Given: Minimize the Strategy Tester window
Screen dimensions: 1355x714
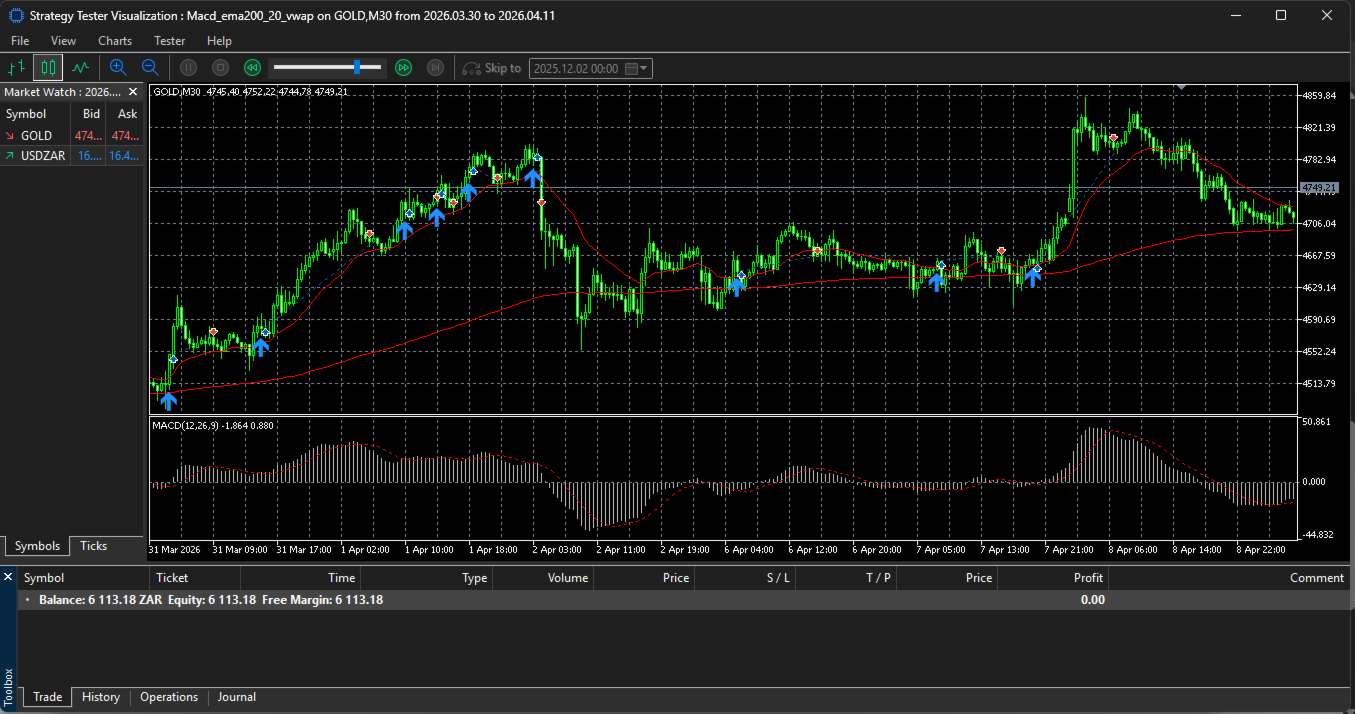Looking at the screenshot, I should [1235, 15].
